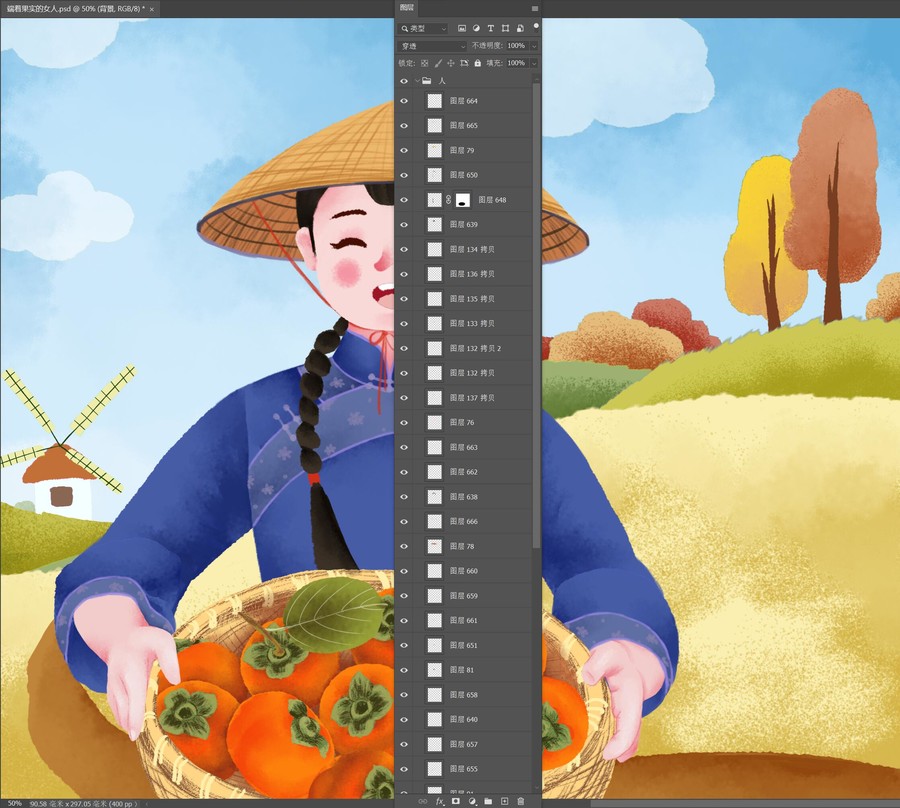900x808 pixels.
Task: Hide layer 图层 664
Action: (x=404, y=101)
